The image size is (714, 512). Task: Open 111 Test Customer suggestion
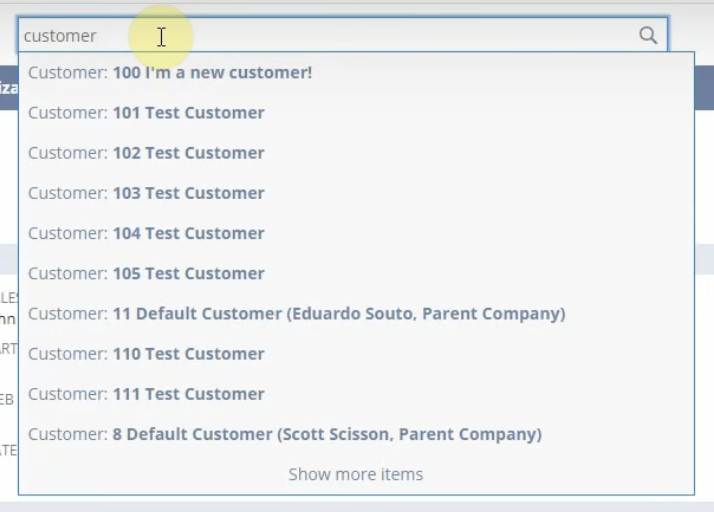click(356, 394)
